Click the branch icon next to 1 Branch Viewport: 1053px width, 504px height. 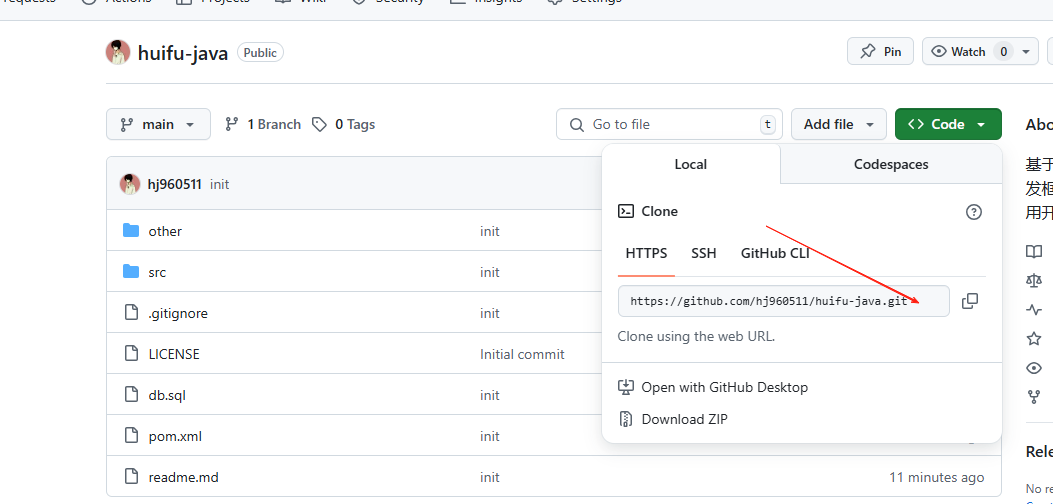pyautogui.click(x=232, y=124)
